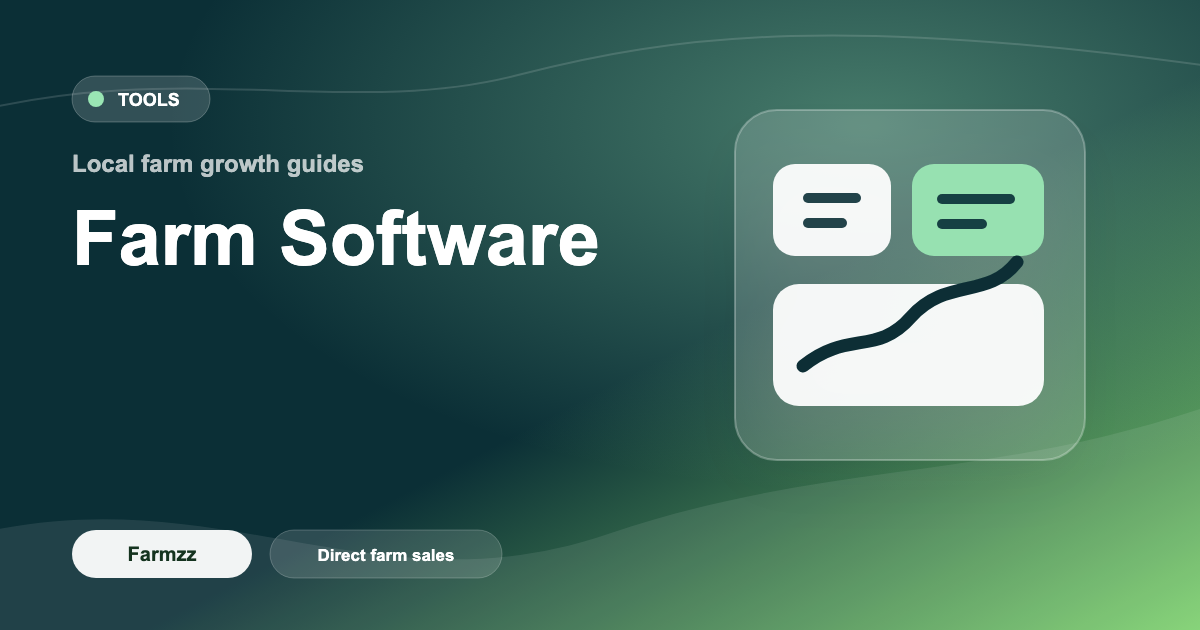Click the Farmzz brand button
The width and height of the screenshot is (1200, 630).
point(162,554)
